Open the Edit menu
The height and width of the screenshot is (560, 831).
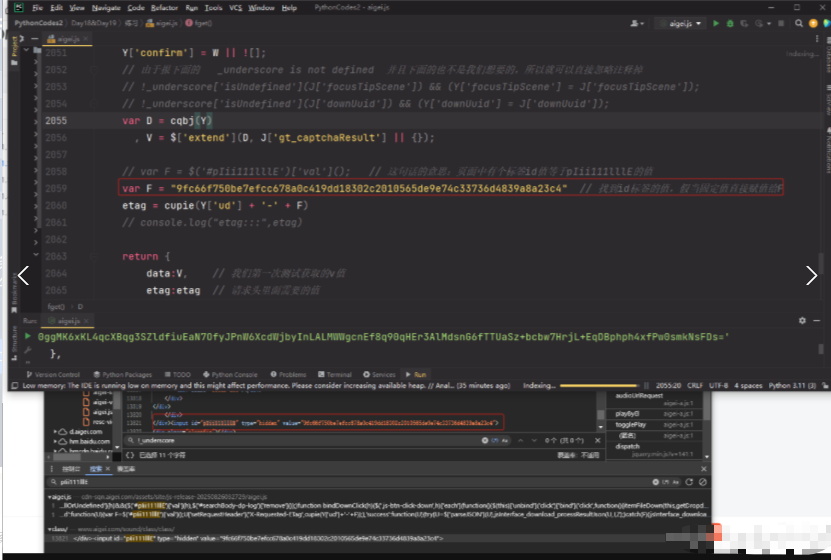tap(56, 8)
